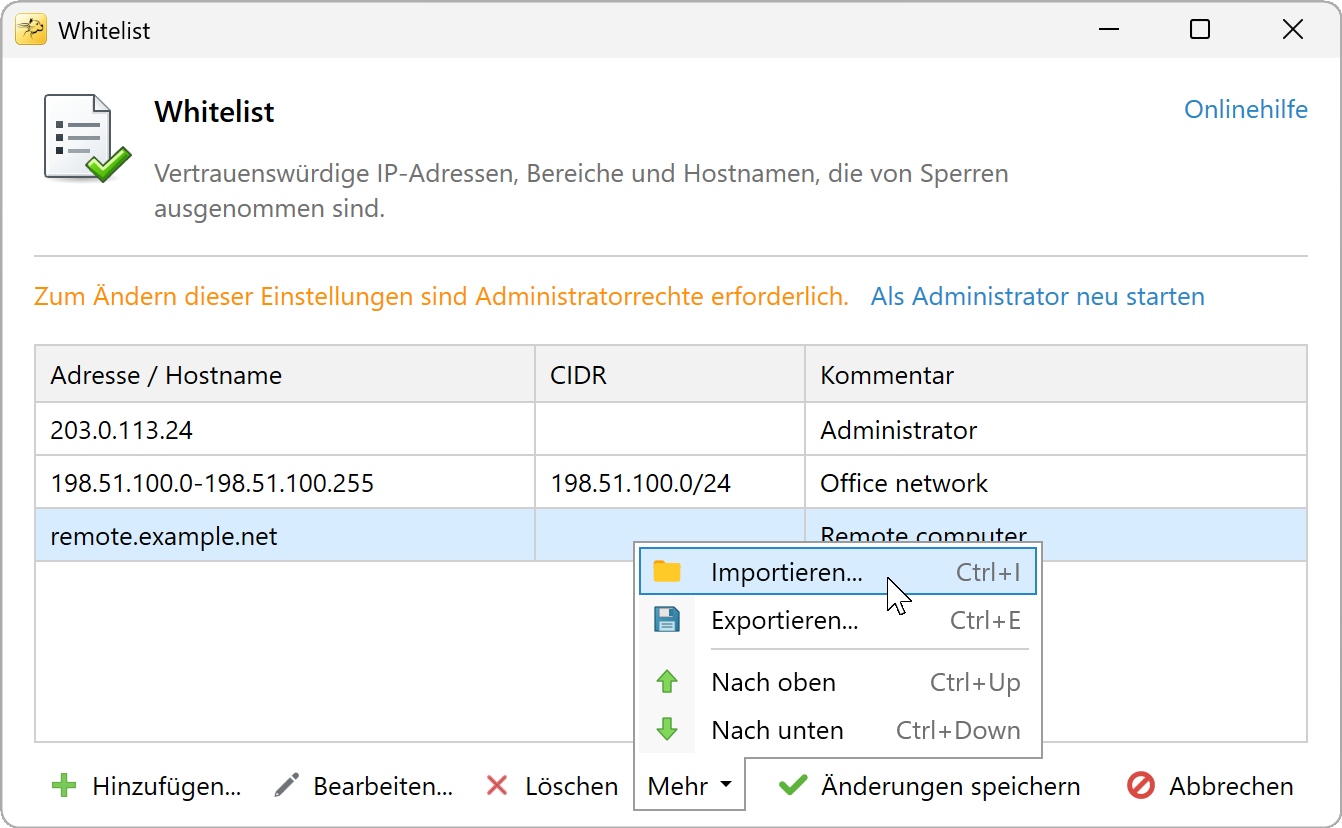Click Als Administrator neu starten link
The height and width of the screenshot is (828, 1342).
pos(1038,297)
